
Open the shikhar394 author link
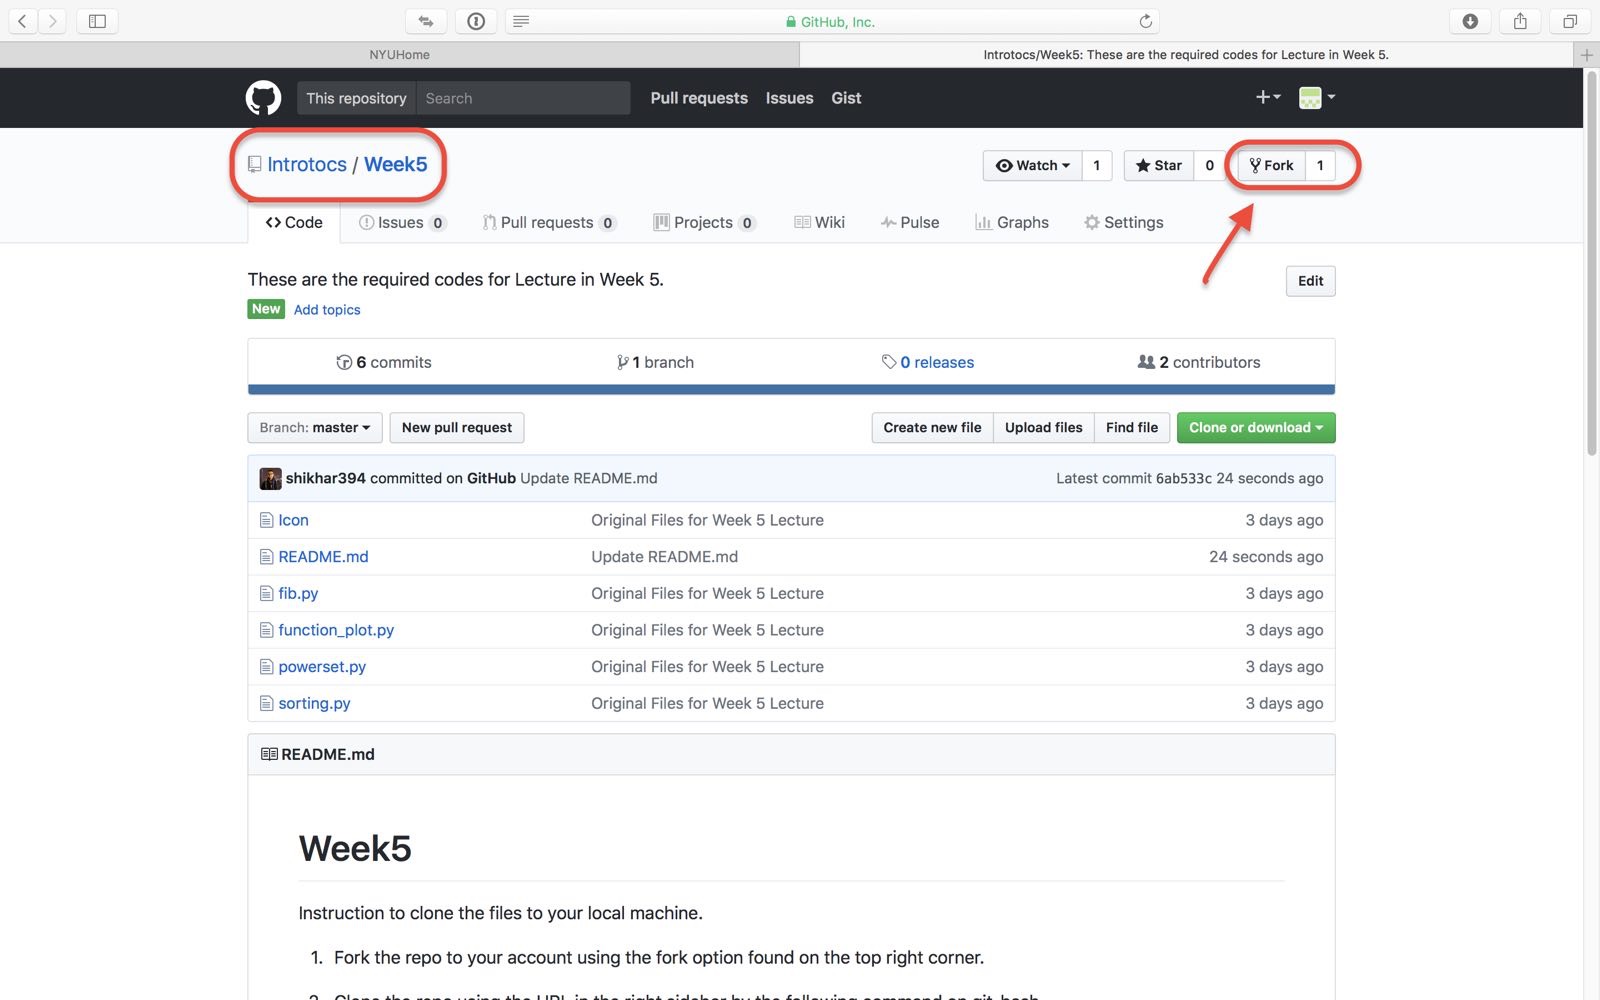326,478
